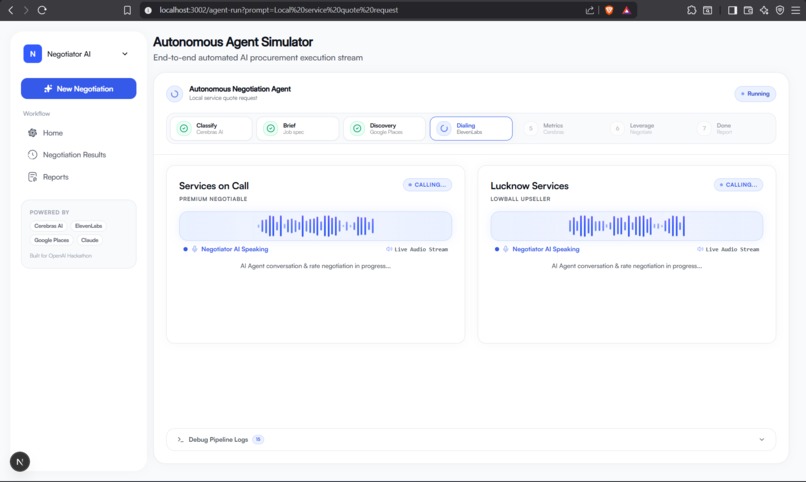Image resolution: width=806 pixels, height=482 pixels.
Task: Open Reports page
Action: coord(56,177)
